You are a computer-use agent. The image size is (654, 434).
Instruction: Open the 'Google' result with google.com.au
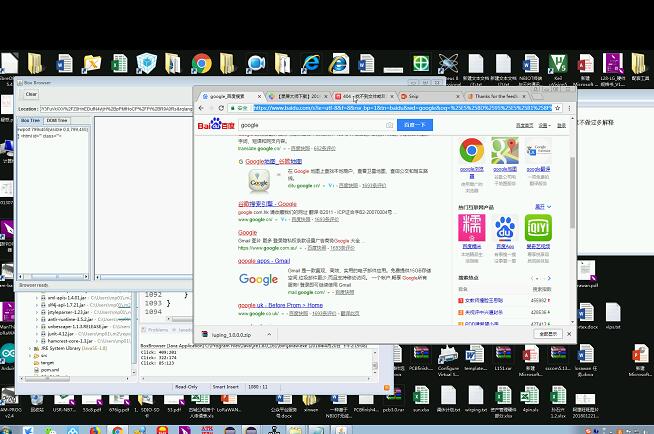(247, 233)
